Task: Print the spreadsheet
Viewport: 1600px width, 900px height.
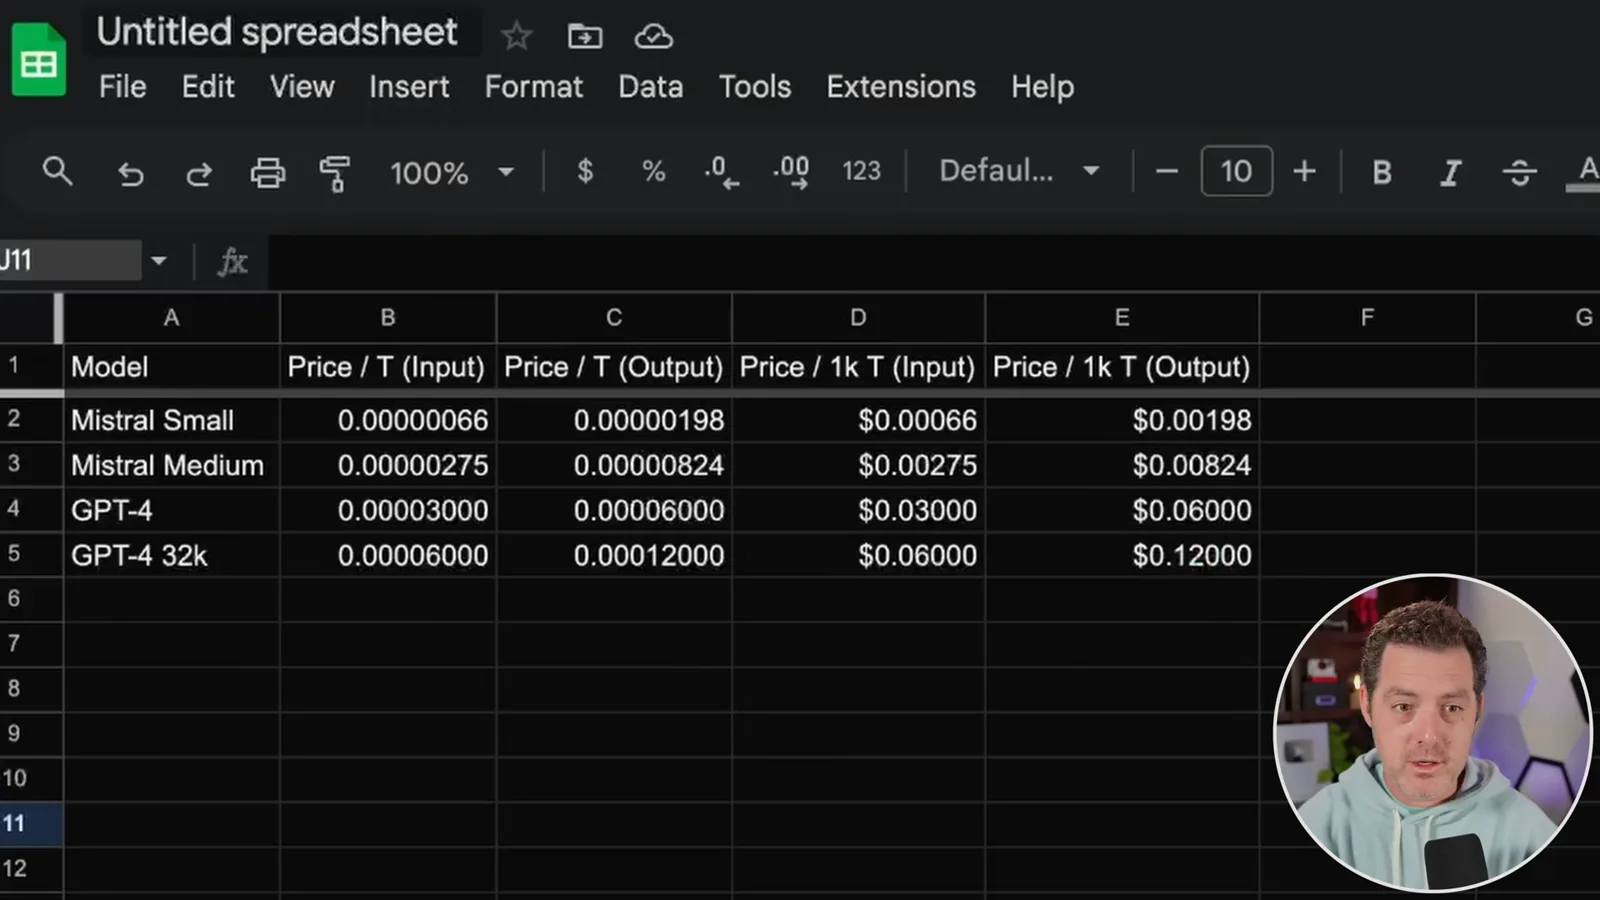Action: [x=267, y=173]
